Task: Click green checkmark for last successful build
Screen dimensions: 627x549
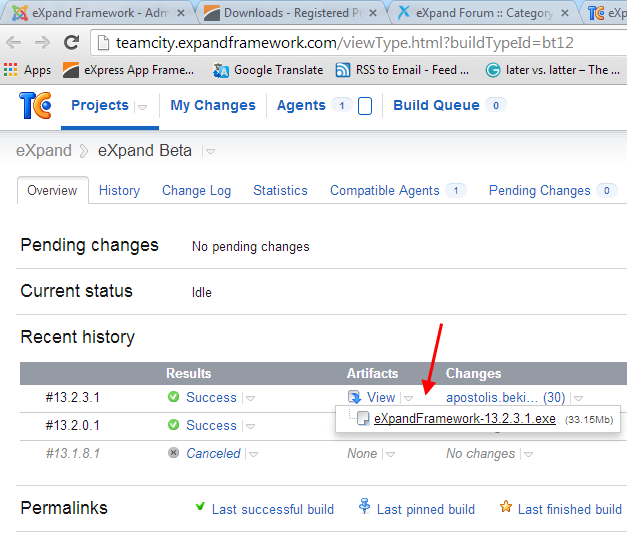Action: (x=200, y=507)
